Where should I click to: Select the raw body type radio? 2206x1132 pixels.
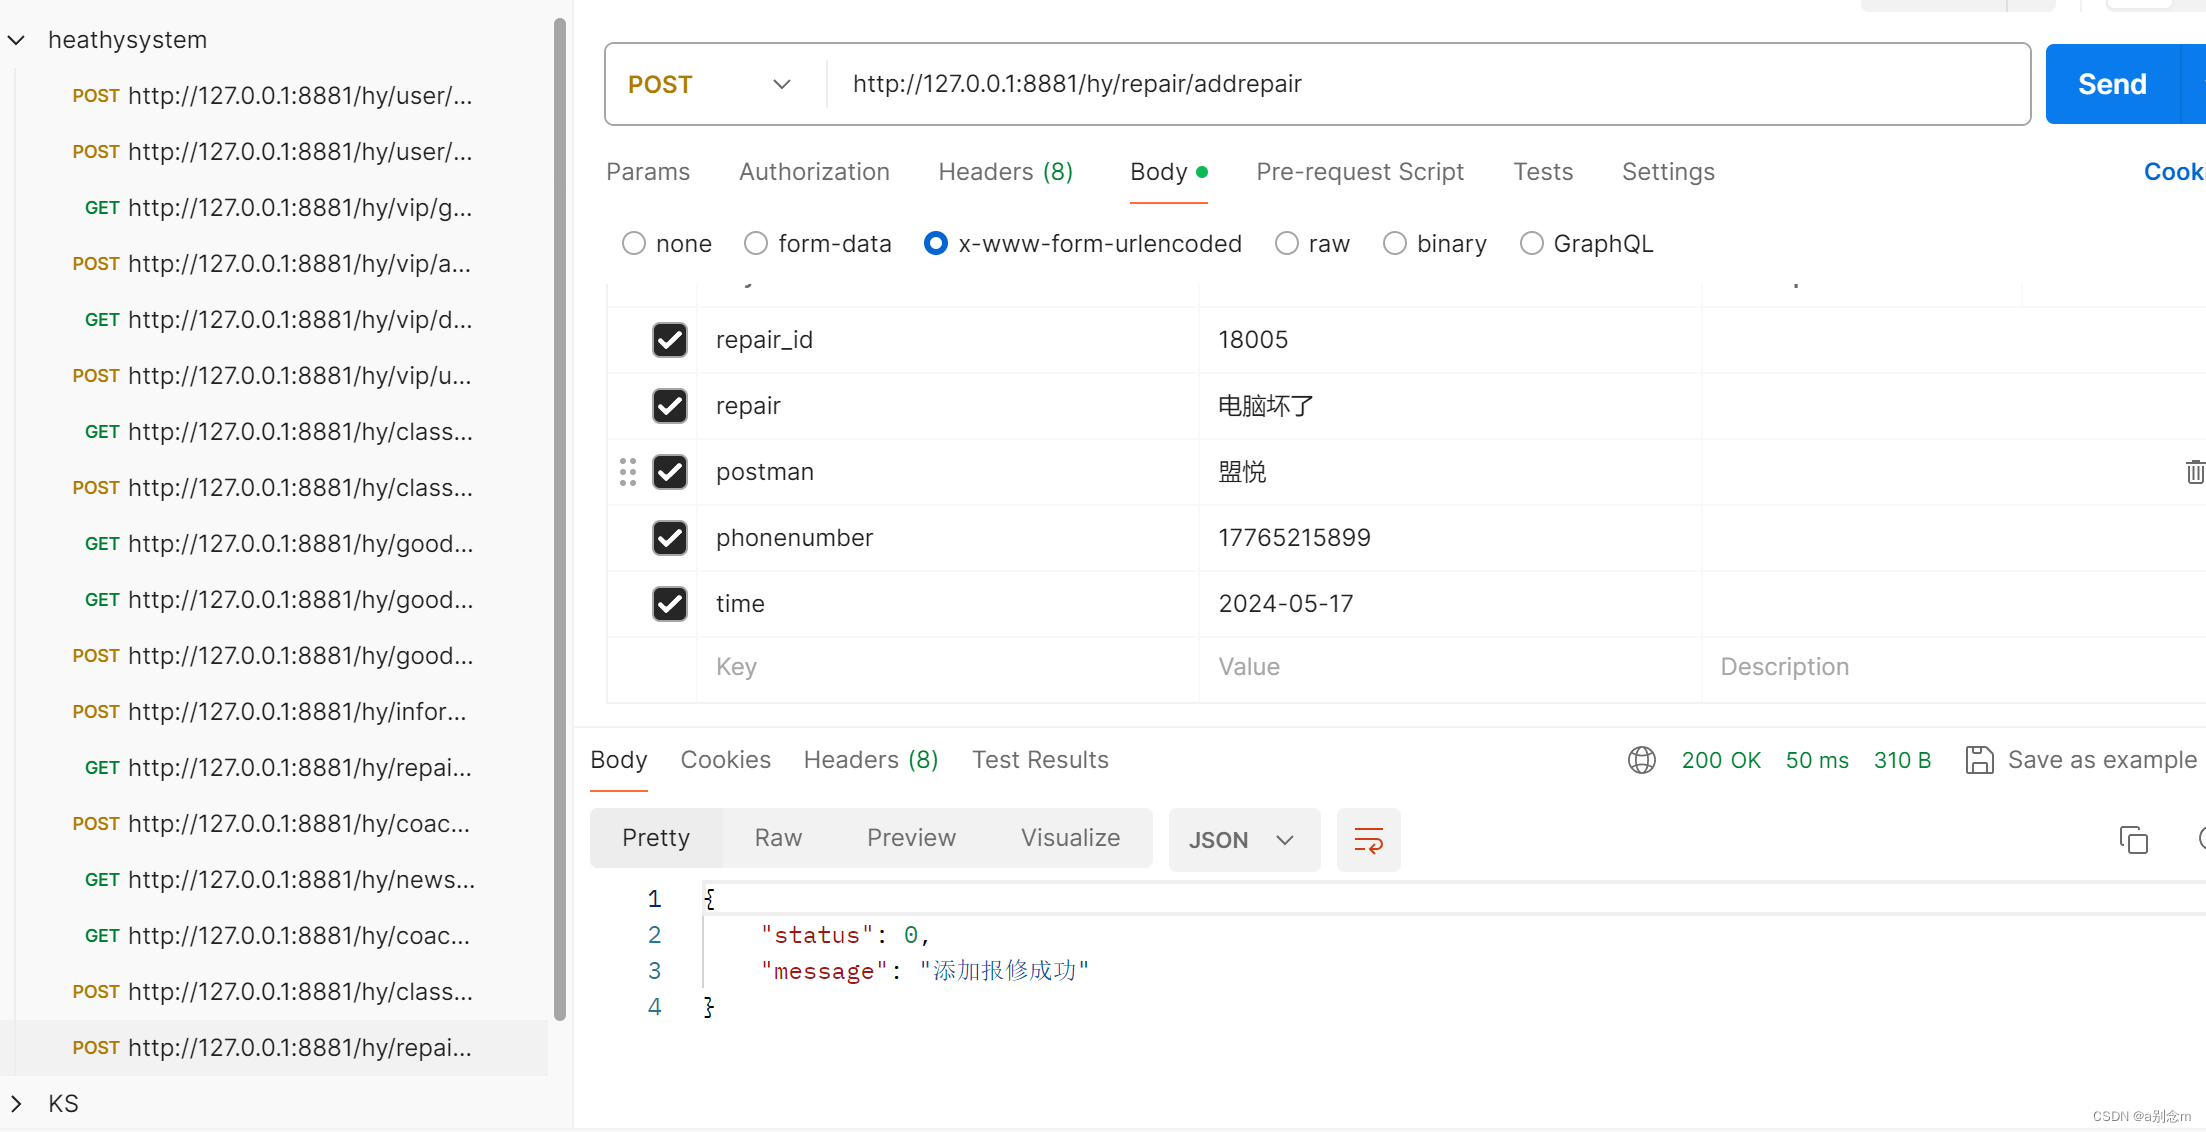(x=1287, y=244)
